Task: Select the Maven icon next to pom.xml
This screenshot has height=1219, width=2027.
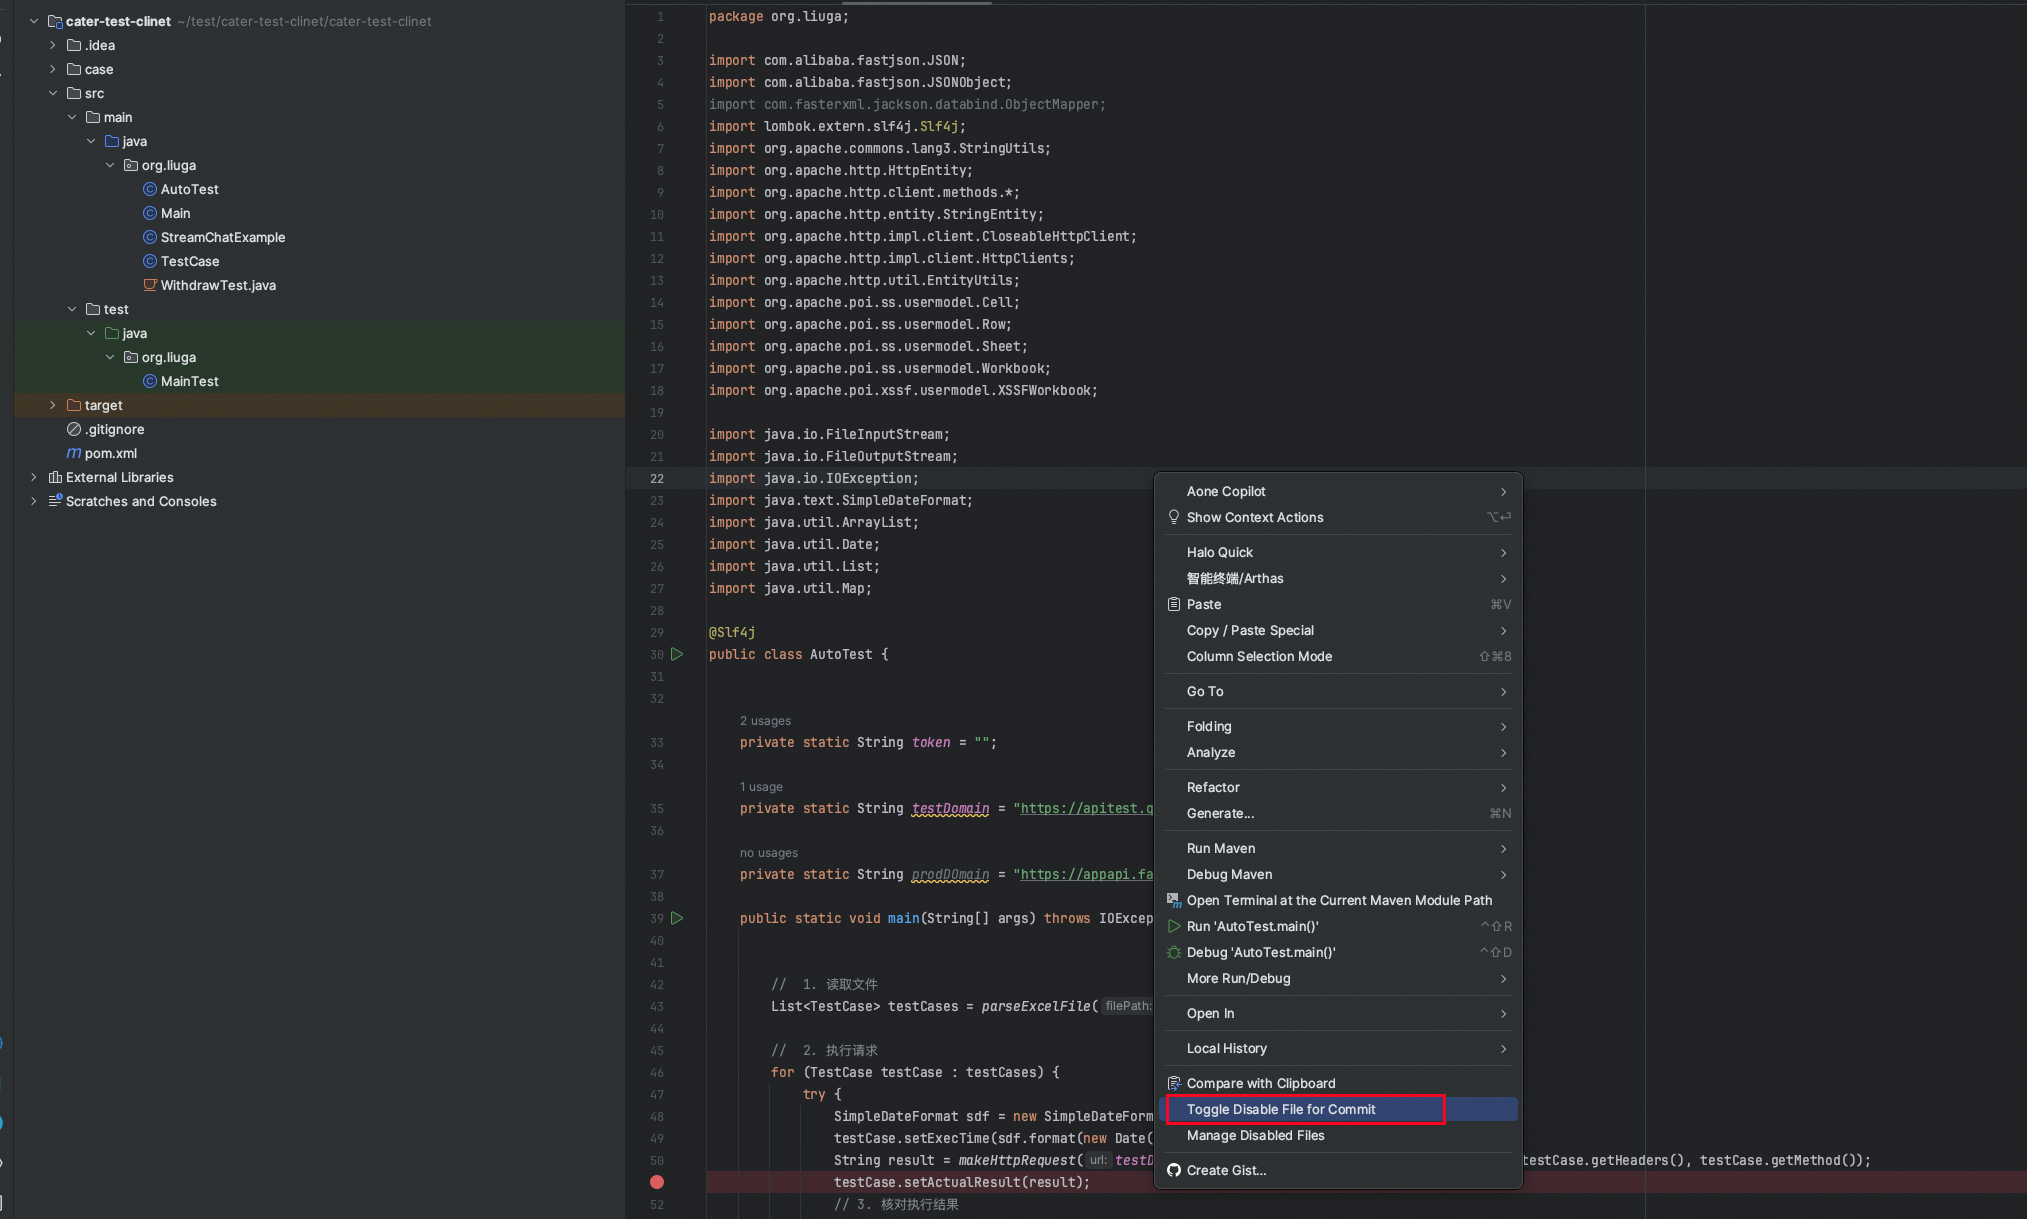Action: point(74,453)
